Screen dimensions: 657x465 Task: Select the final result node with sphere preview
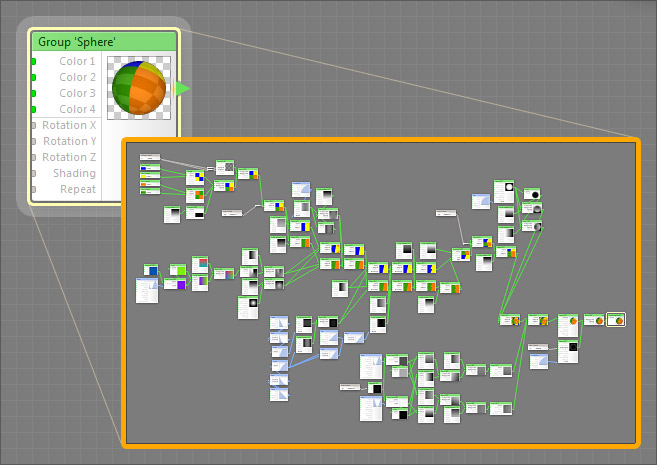(x=616, y=320)
